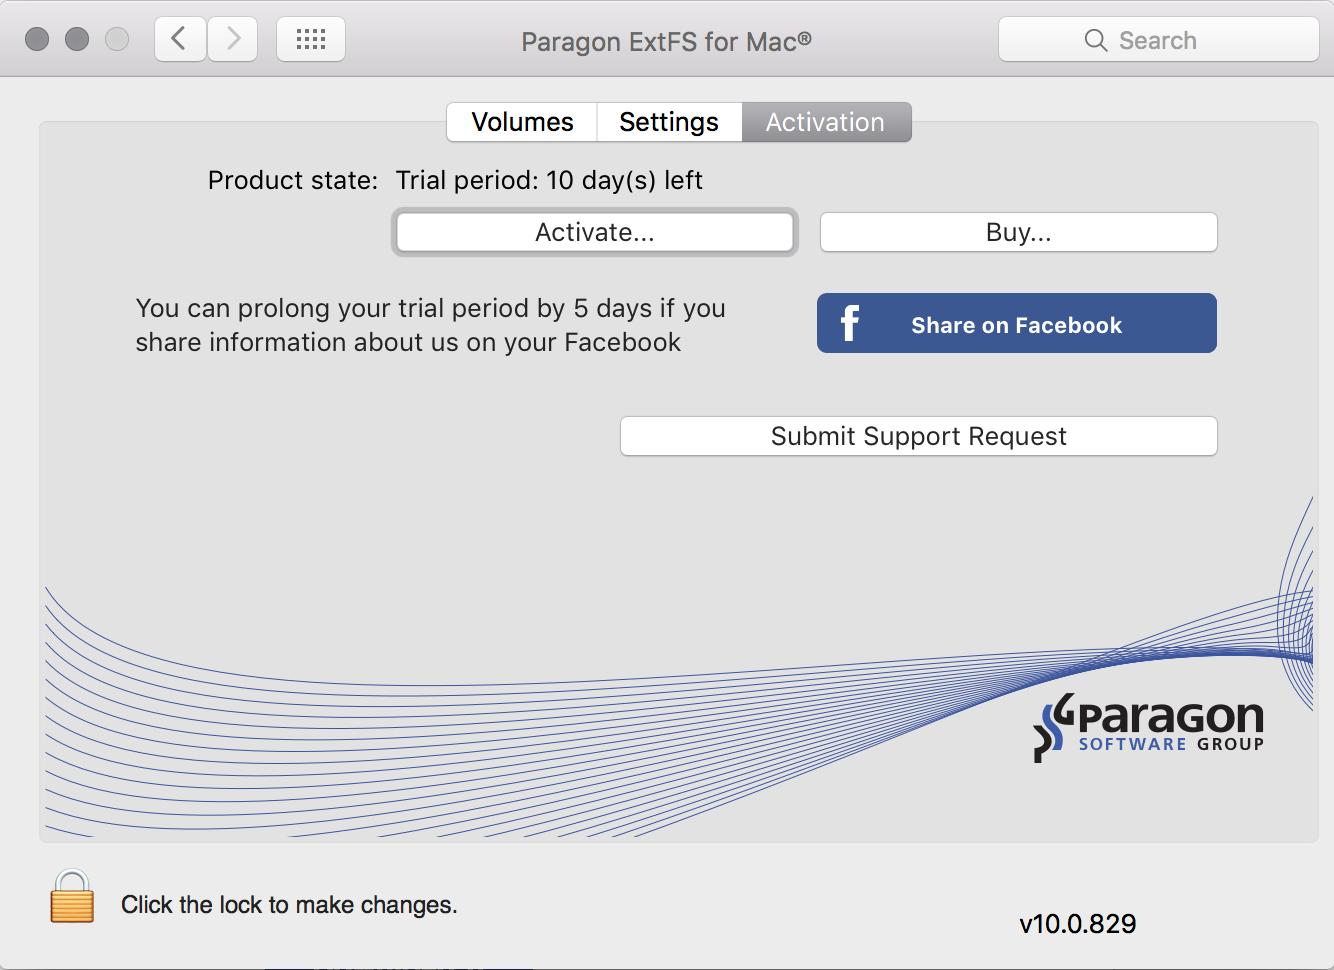Click the Buy... button
The image size is (1334, 970).
[1018, 233]
